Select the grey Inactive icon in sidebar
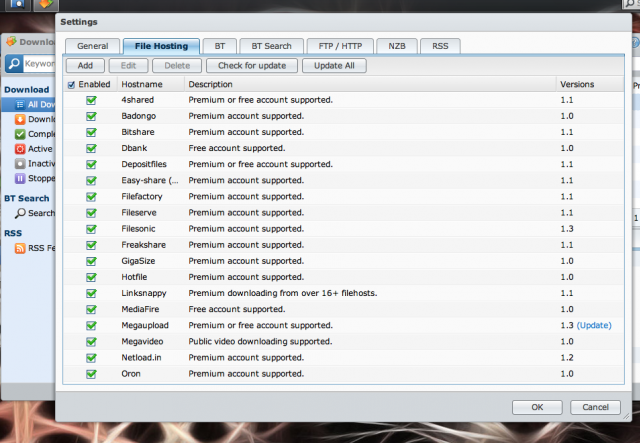Screen dimensions: 640x443 click(20, 164)
